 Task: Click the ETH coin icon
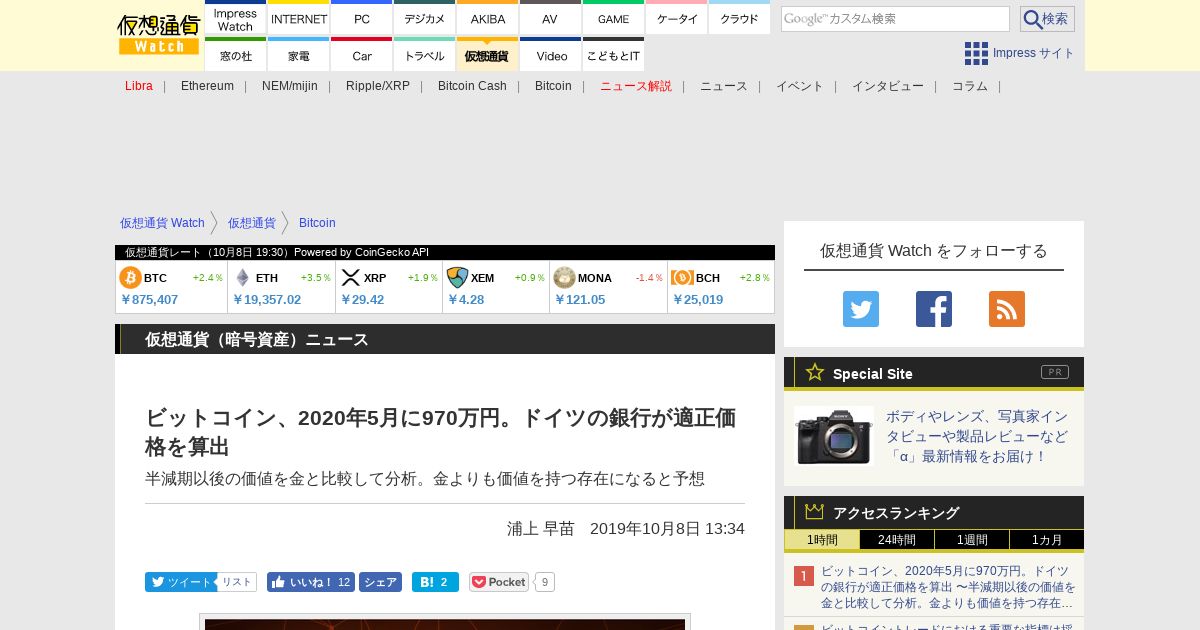pyautogui.click(x=242, y=277)
